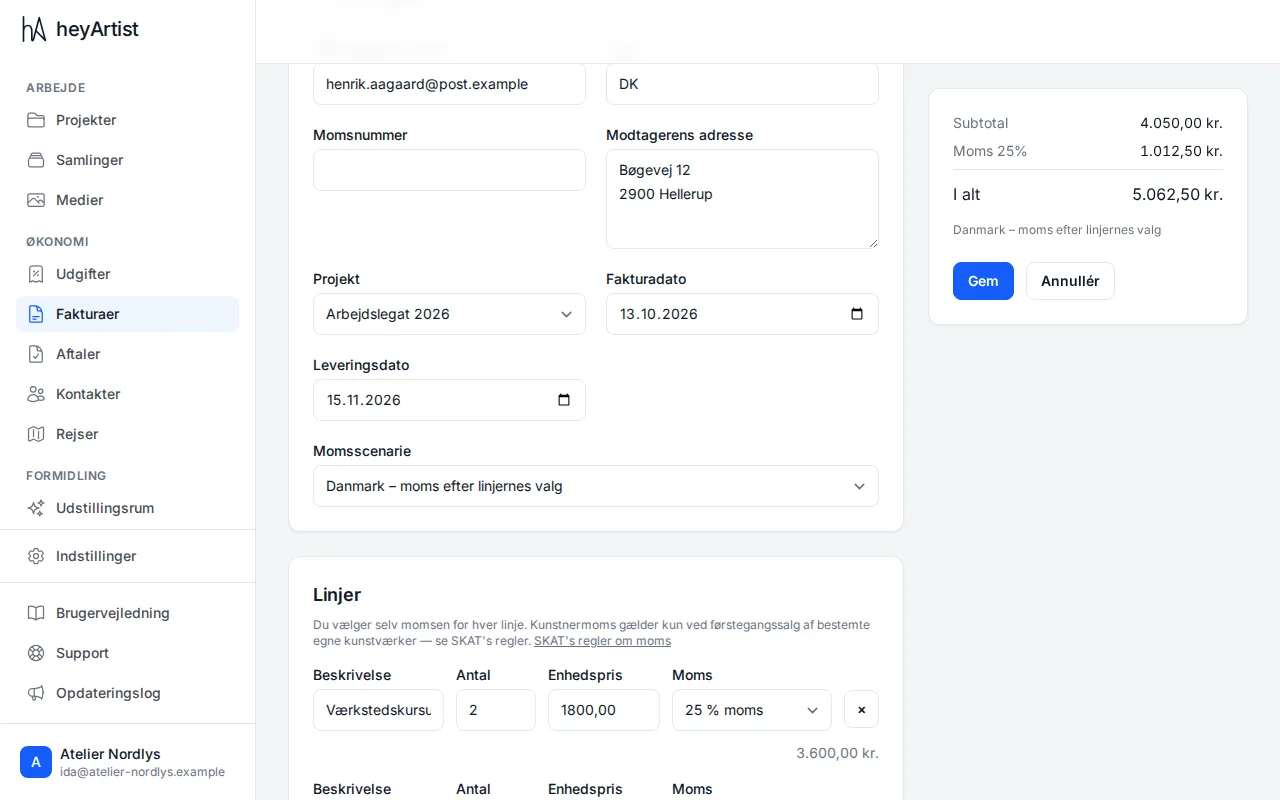This screenshot has height=800, width=1280.
Task: Edit the Antal field showing 2
Action: 496,710
